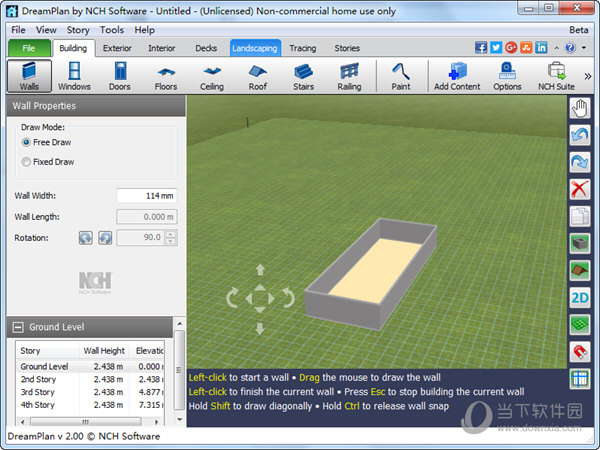Open the File menu
Screen dimensions: 600x450
point(18,30)
